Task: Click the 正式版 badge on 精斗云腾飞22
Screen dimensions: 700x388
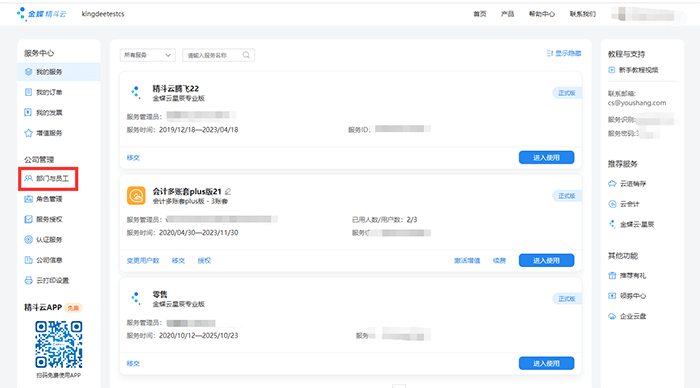Action: pyautogui.click(x=567, y=93)
